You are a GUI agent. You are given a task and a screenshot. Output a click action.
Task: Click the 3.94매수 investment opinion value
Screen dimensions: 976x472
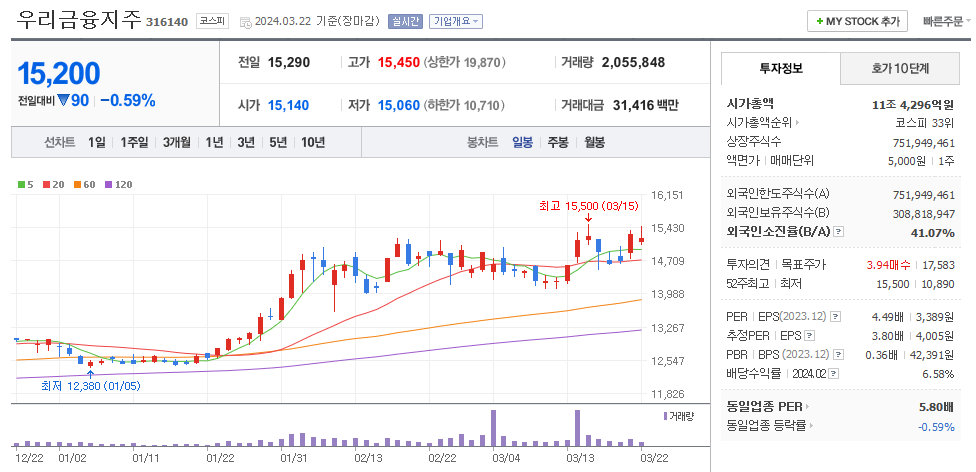888,265
